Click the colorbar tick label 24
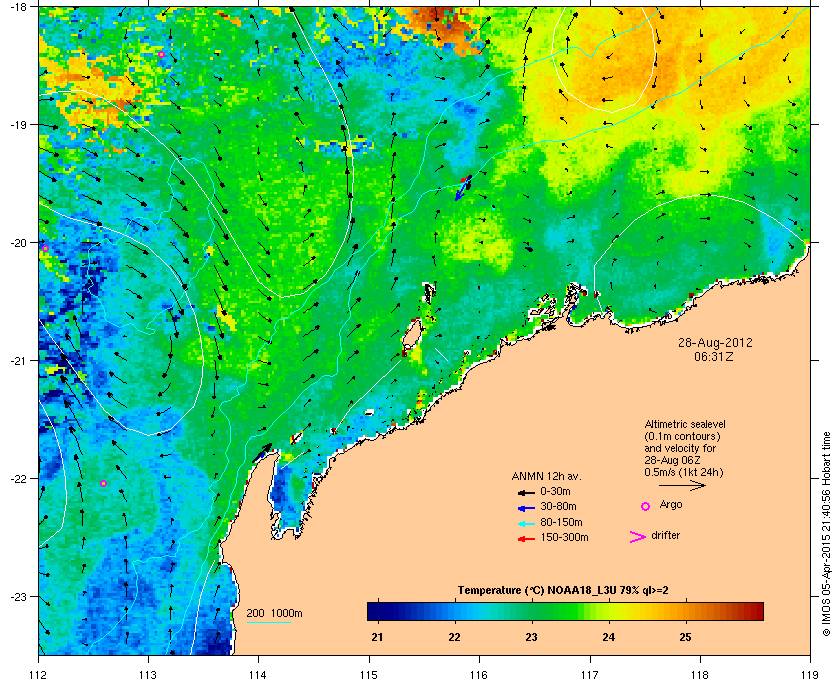The width and height of the screenshot is (840, 680). click(609, 637)
